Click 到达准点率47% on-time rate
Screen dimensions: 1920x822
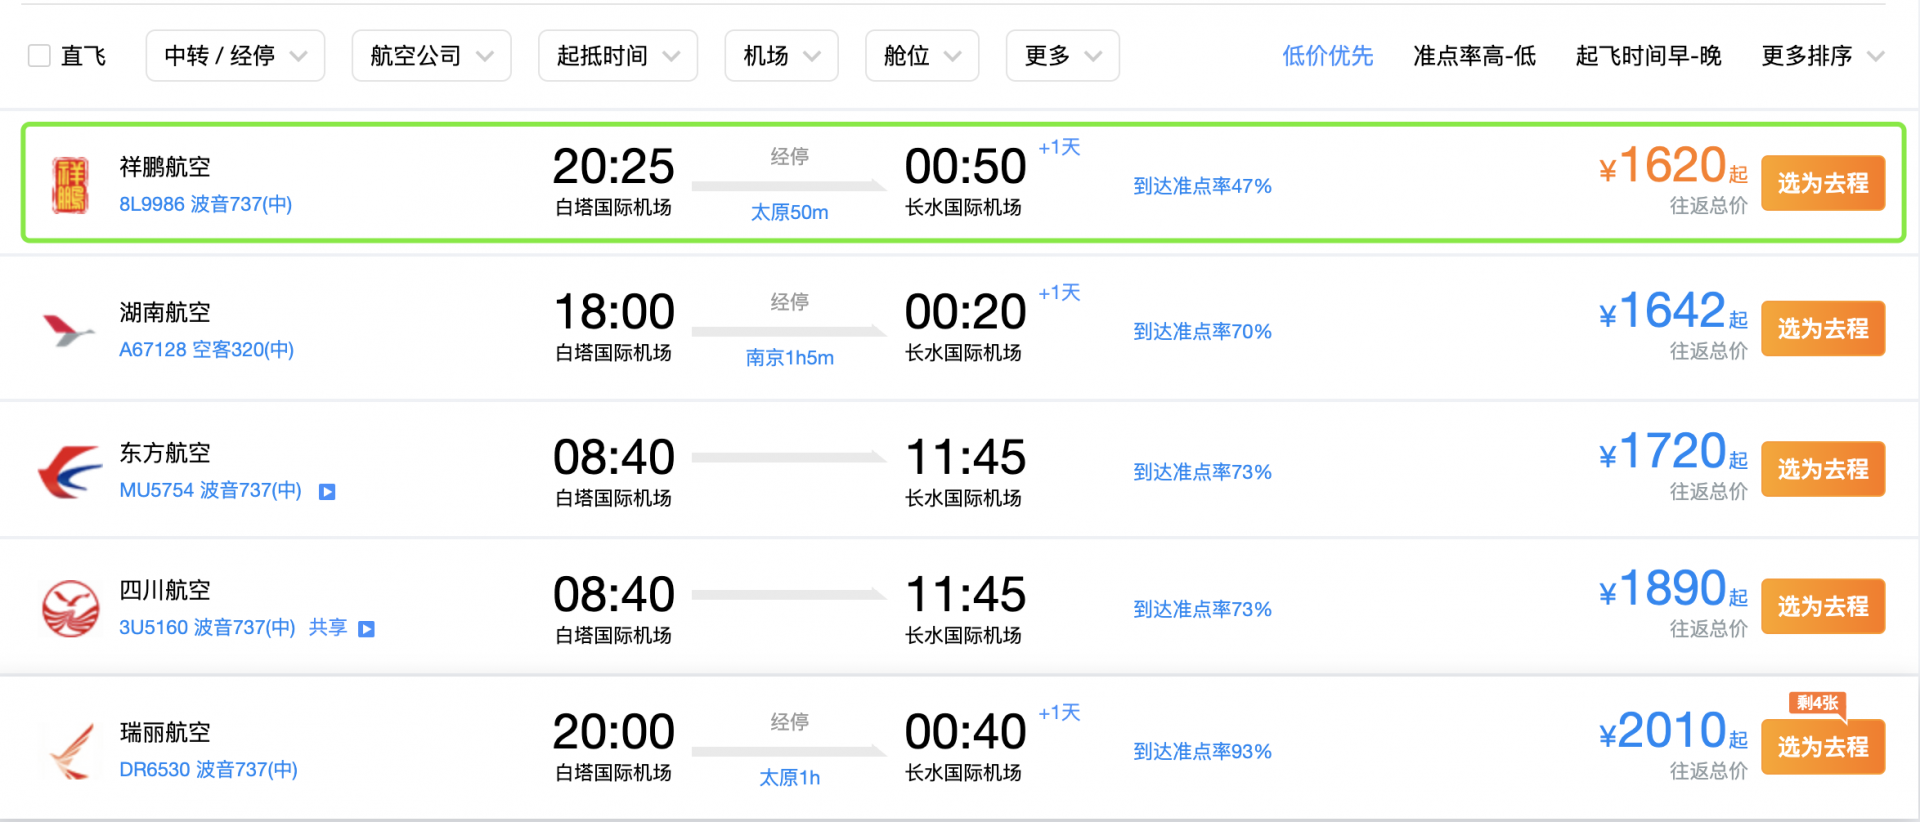1202,186
